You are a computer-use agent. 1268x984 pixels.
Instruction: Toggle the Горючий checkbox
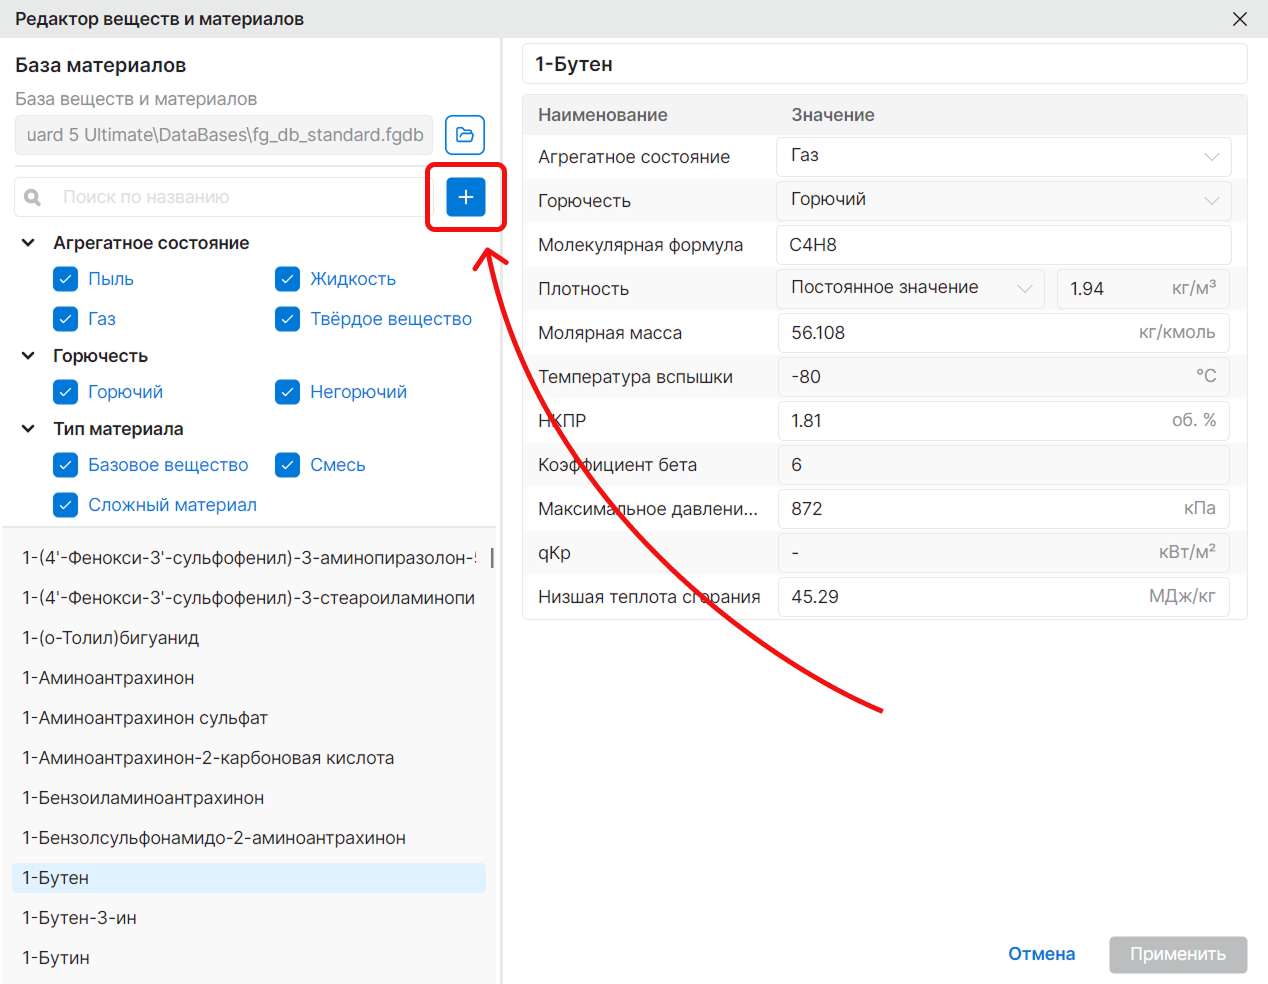coord(65,392)
